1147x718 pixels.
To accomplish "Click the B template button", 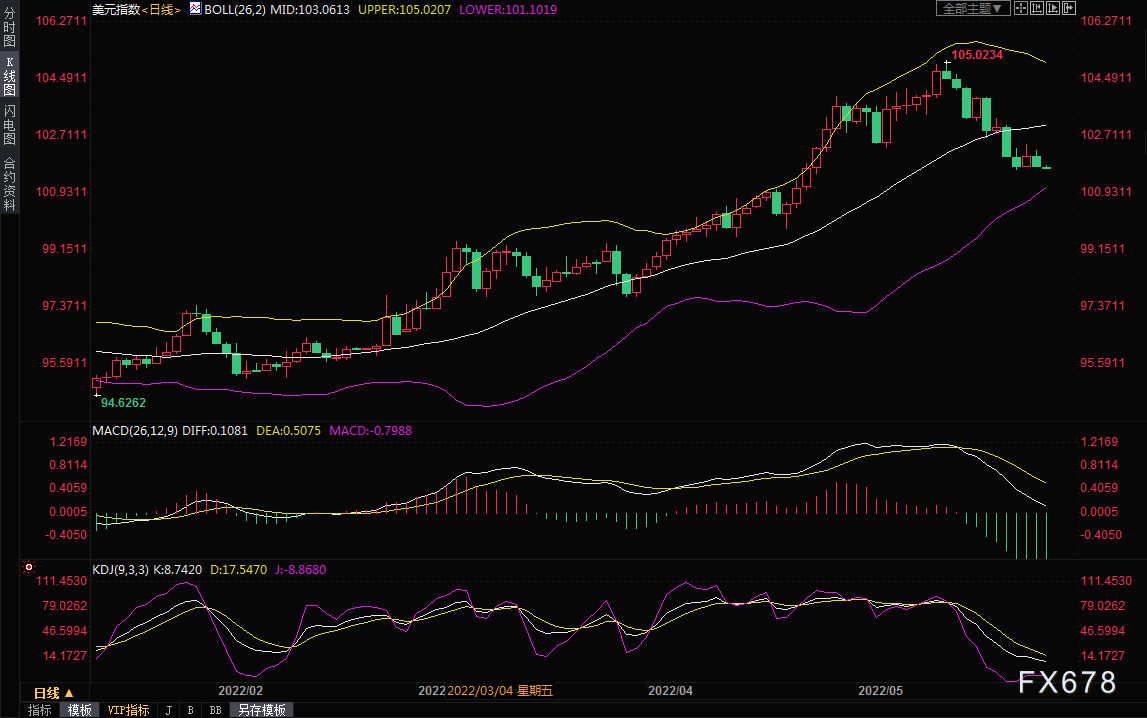I will click(x=191, y=710).
